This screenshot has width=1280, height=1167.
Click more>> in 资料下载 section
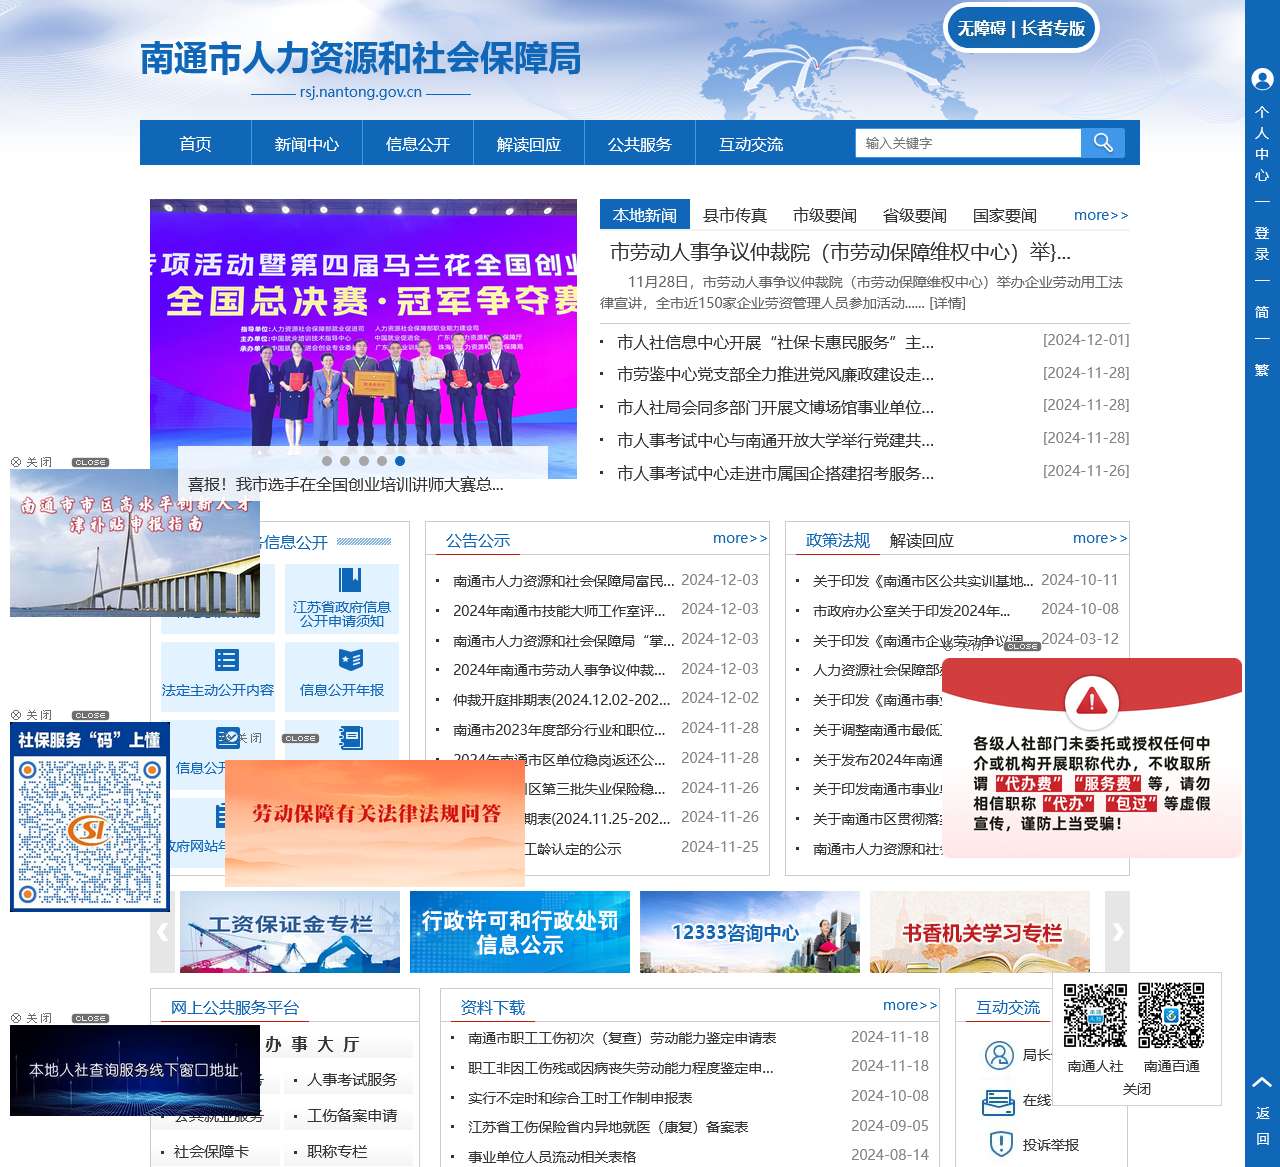tap(910, 1005)
